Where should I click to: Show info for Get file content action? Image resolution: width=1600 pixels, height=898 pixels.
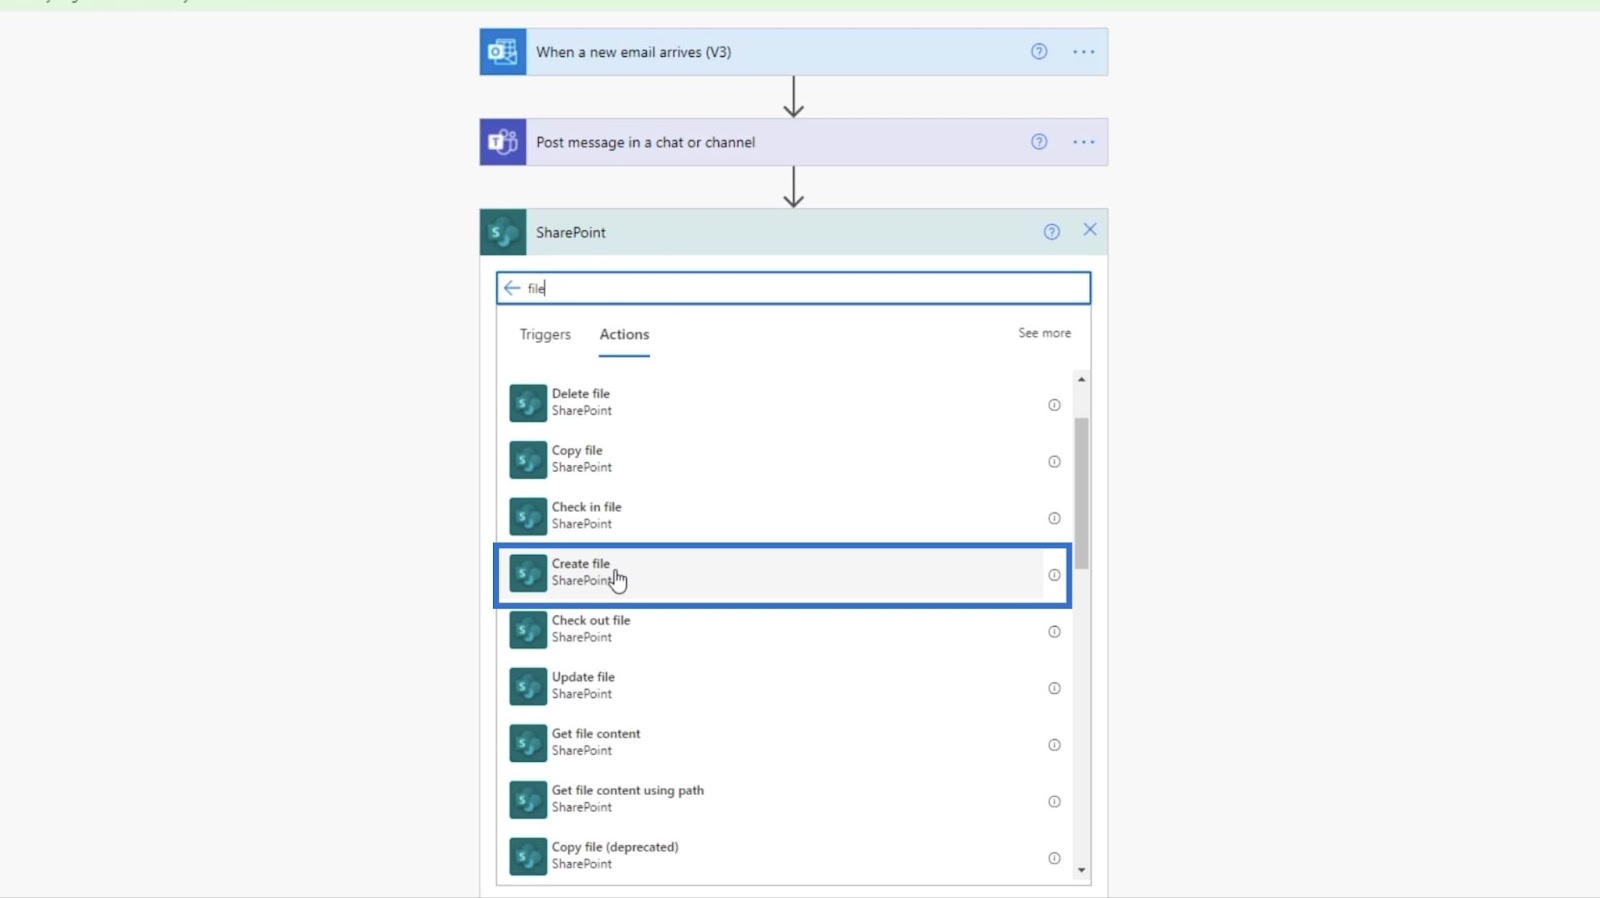1054,745
